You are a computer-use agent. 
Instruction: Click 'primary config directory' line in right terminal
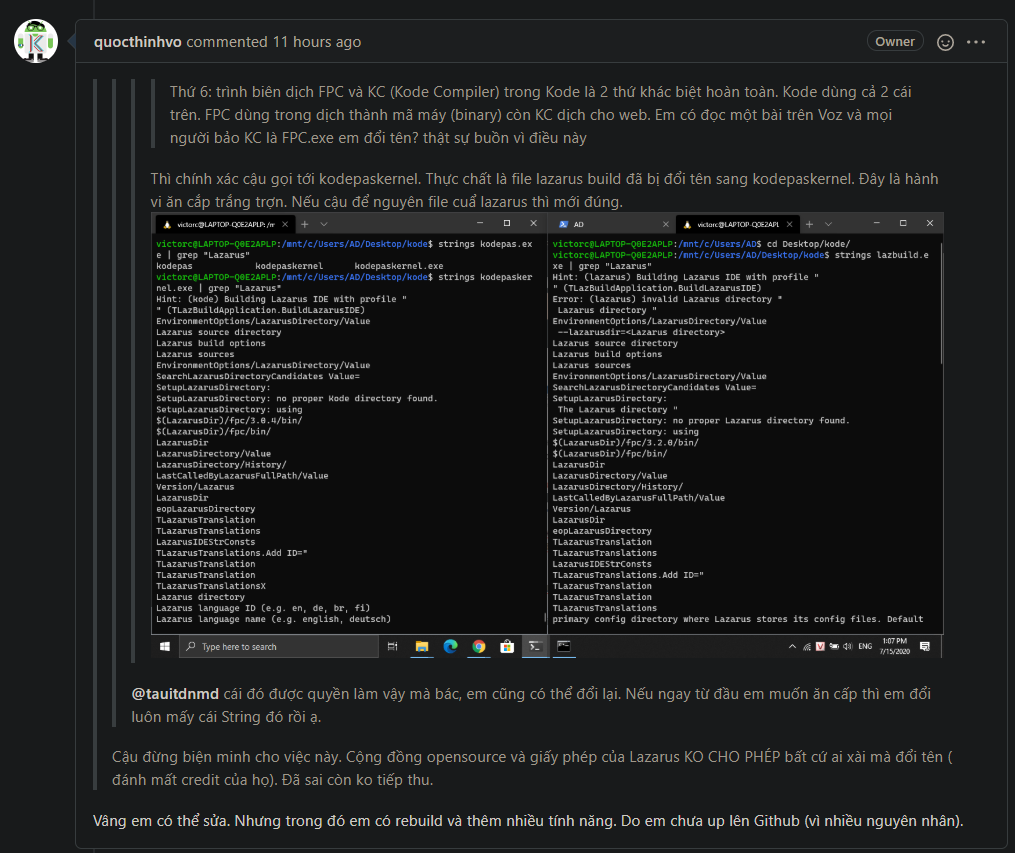738,619
